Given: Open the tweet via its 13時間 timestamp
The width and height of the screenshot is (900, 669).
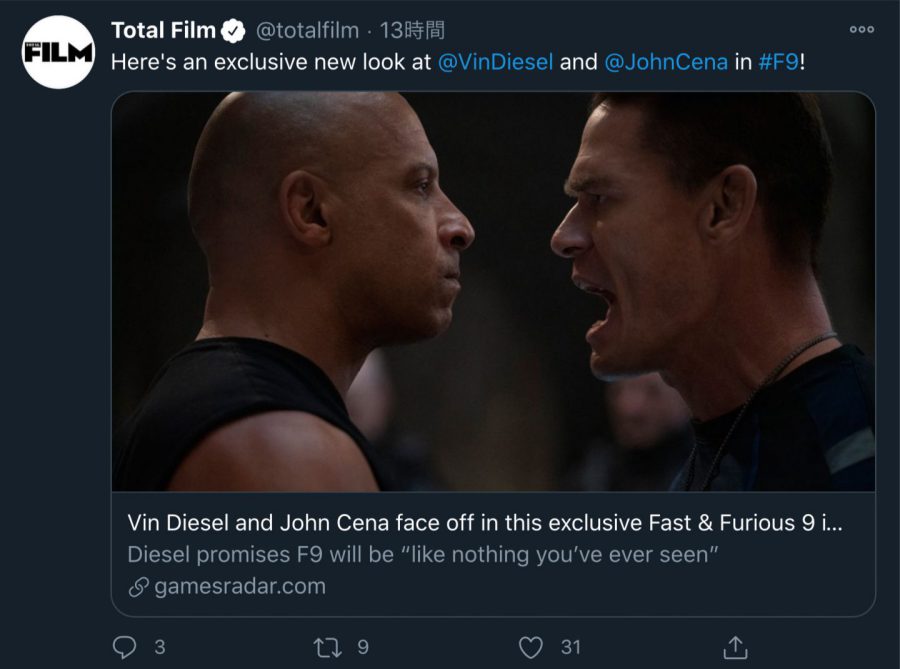Looking at the screenshot, I should coord(412,31).
